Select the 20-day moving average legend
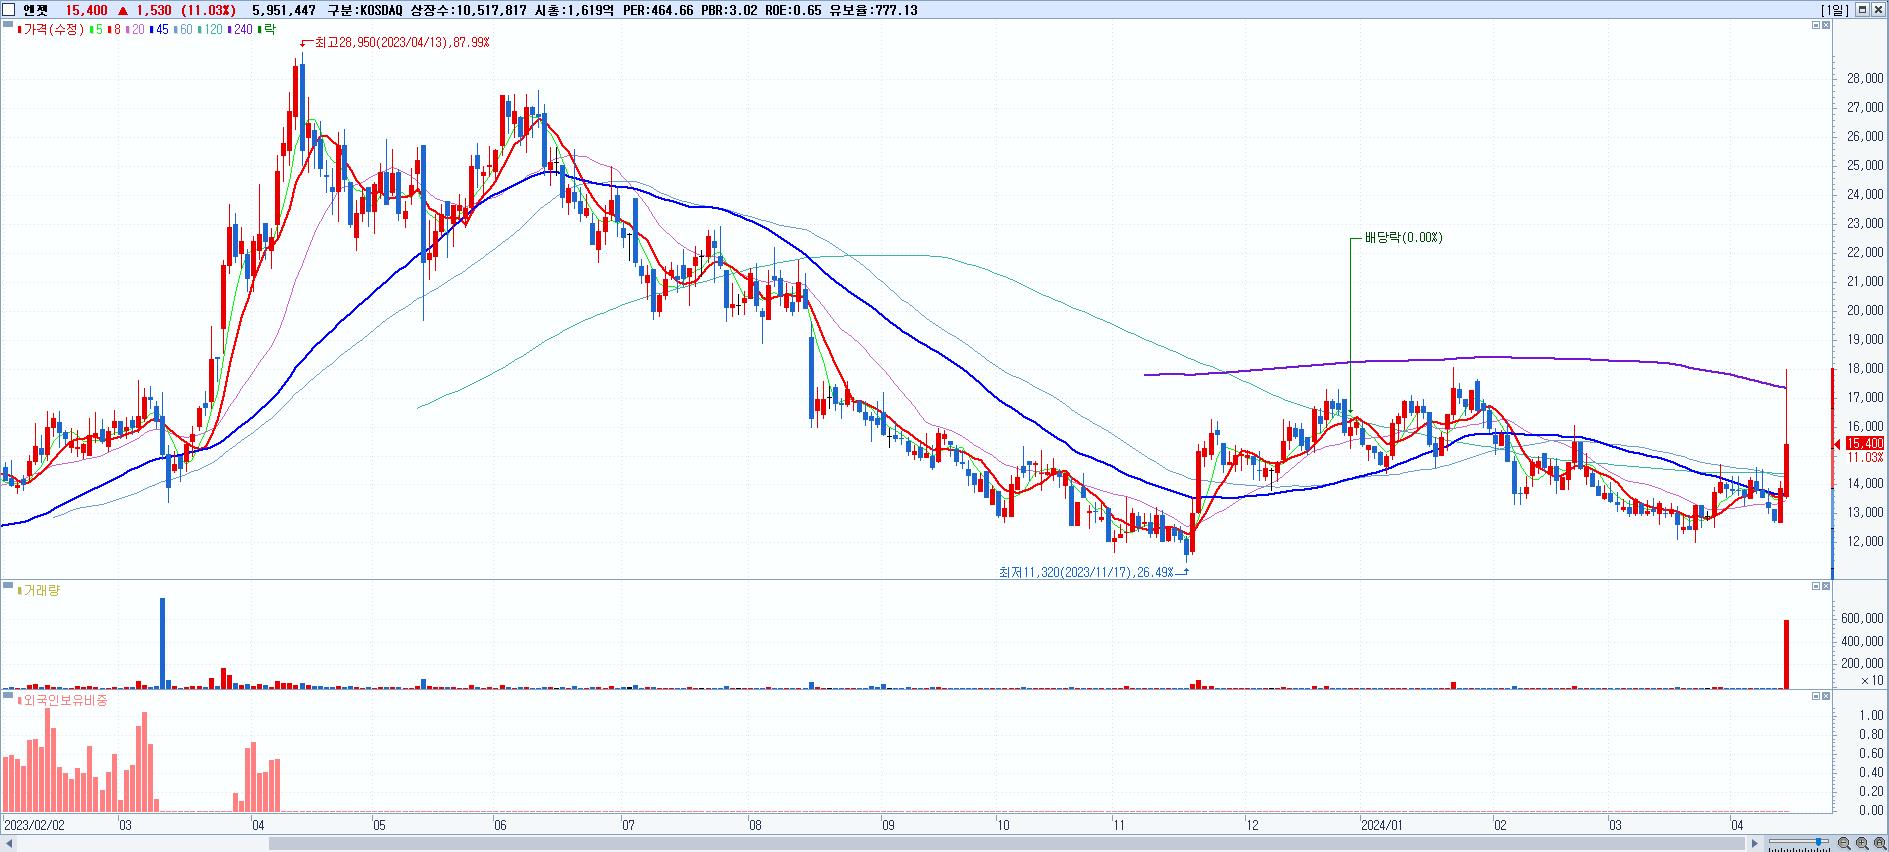 click(x=135, y=30)
